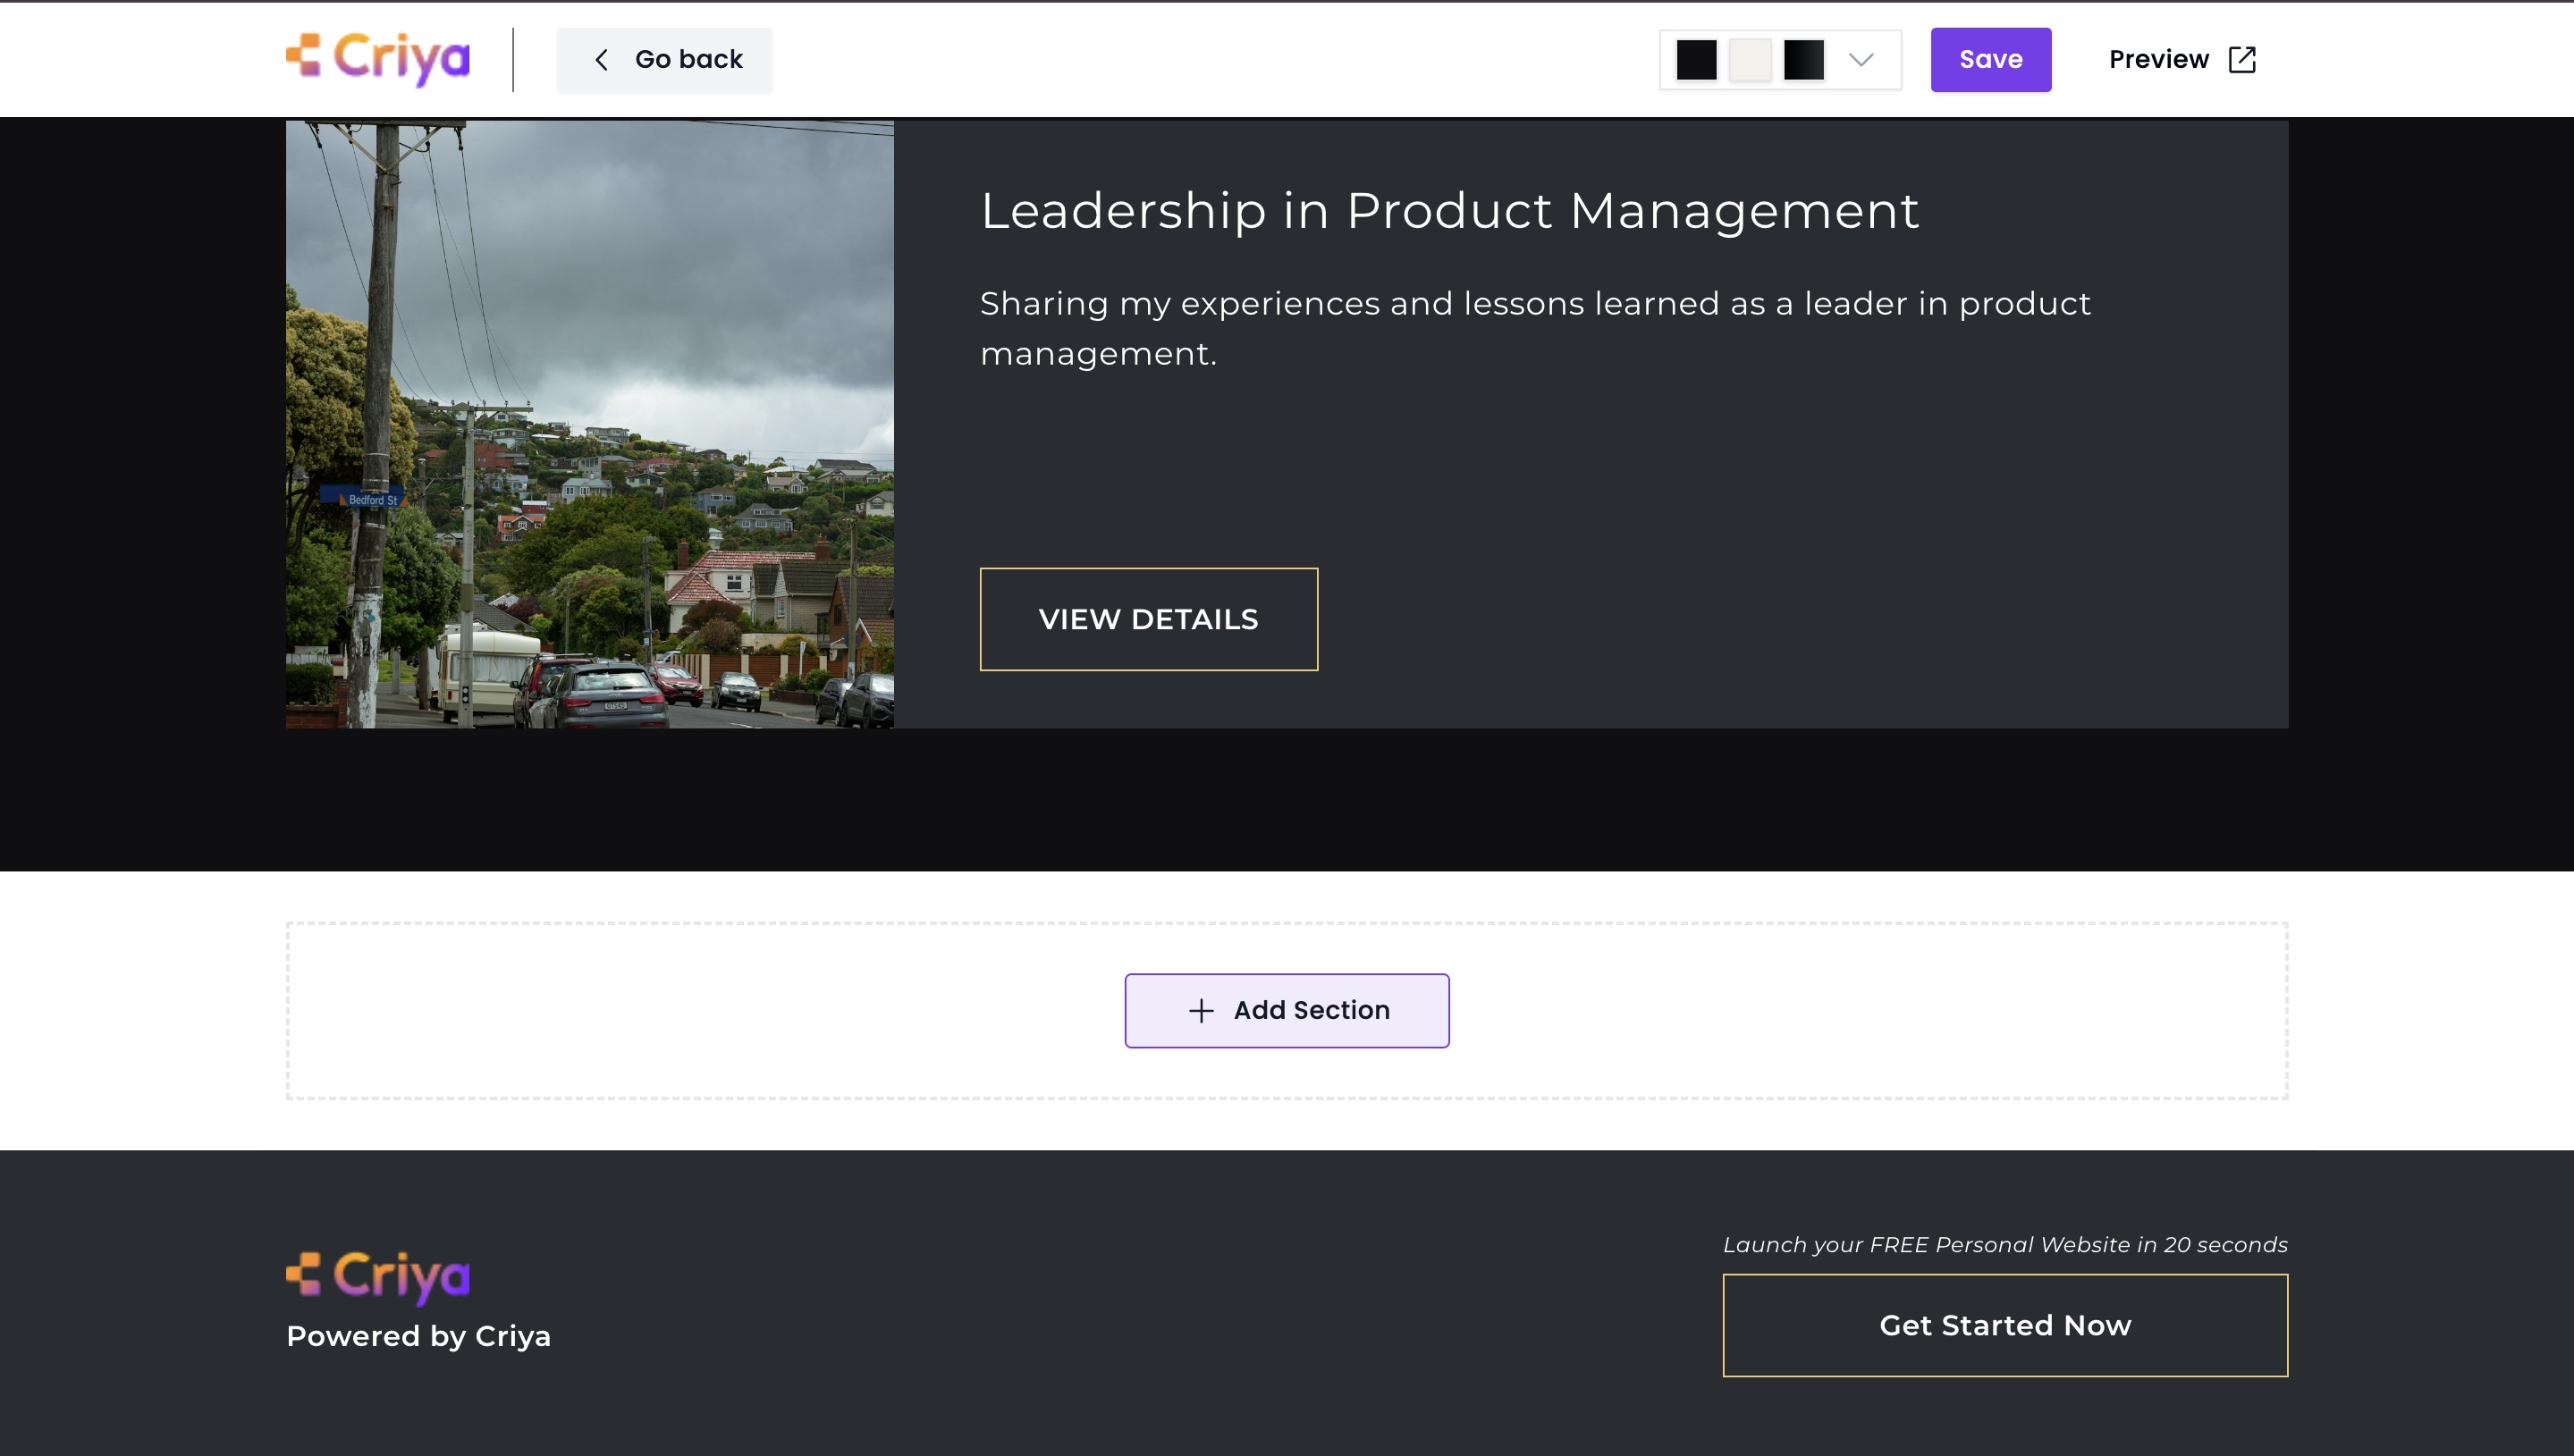Click the Add Section button
The image size is (2574, 1456).
(x=1286, y=1011)
